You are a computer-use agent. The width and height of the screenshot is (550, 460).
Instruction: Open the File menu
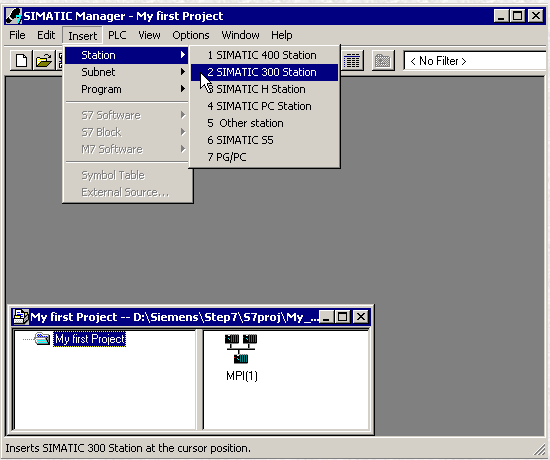[x=17, y=35]
